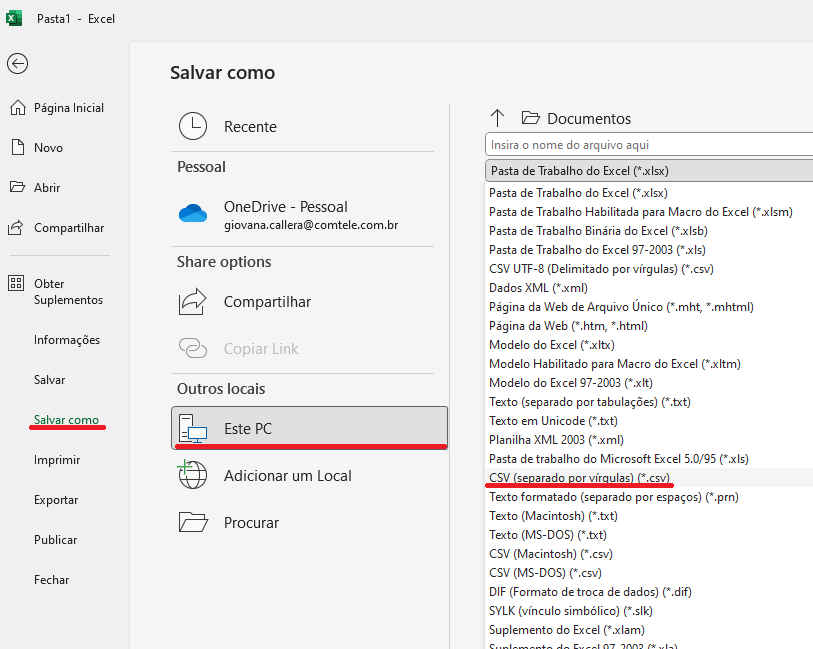Click the grid icon for Obter Suplementos
Image resolution: width=813 pixels, height=649 pixels.
point(16,283)
